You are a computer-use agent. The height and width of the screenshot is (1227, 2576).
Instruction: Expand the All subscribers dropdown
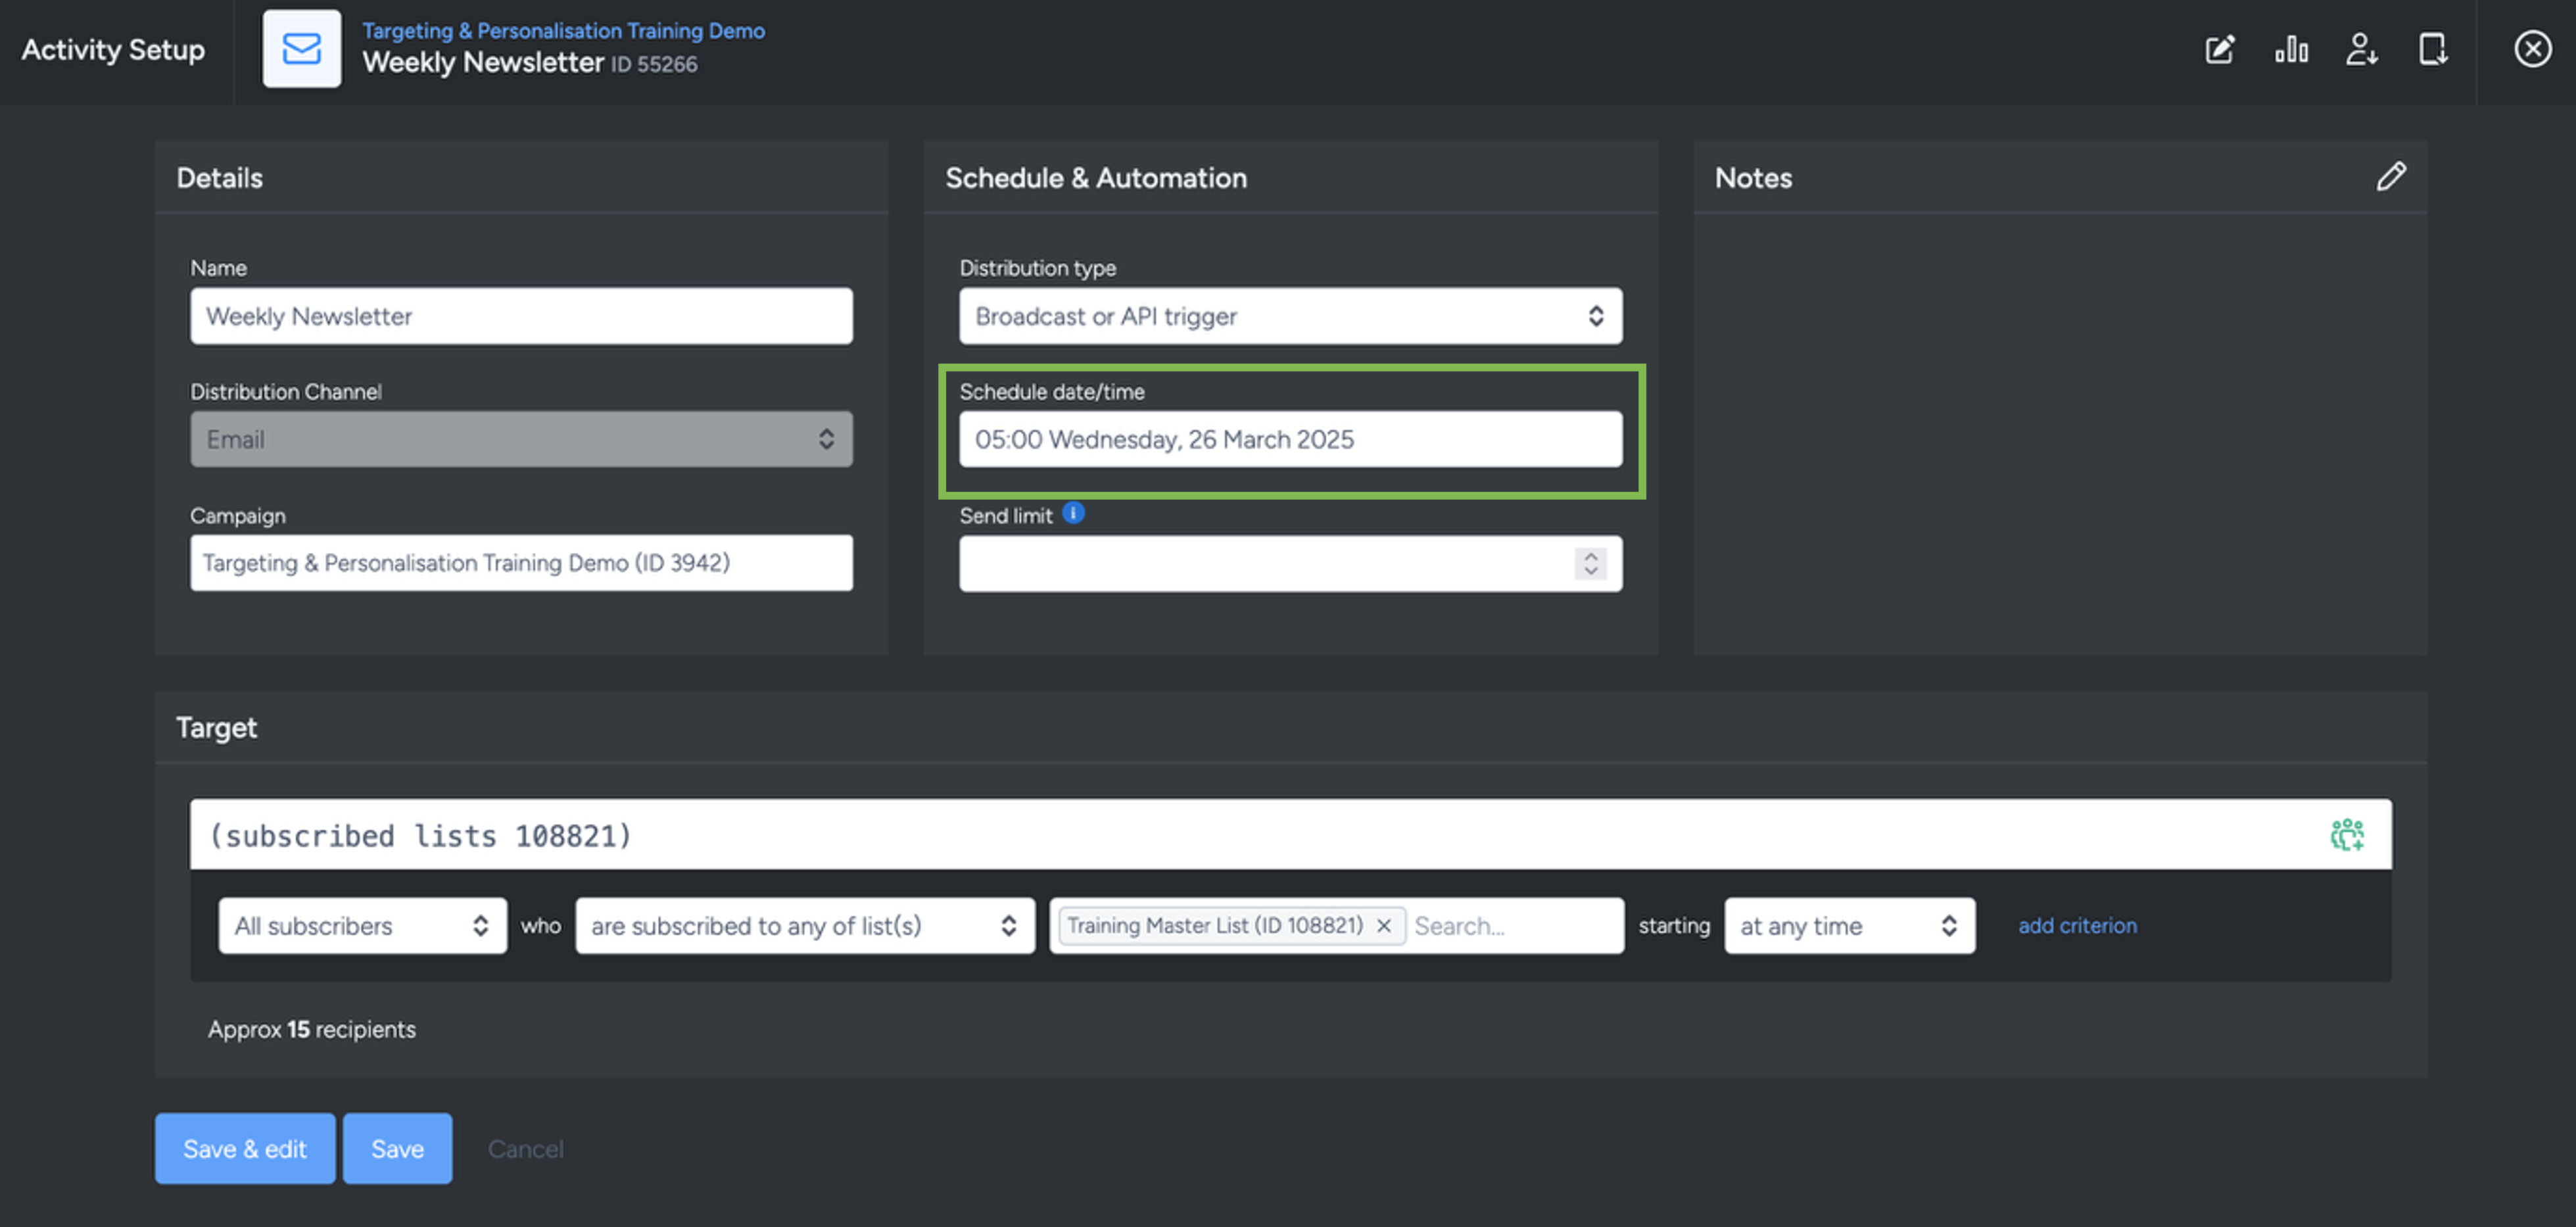coord(362,926)
